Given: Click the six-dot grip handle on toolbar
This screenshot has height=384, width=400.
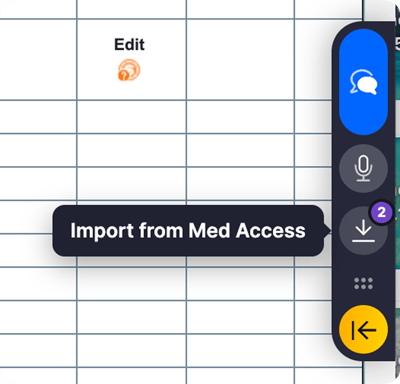Looking at the screenshot, I should [x=363, y=284].
